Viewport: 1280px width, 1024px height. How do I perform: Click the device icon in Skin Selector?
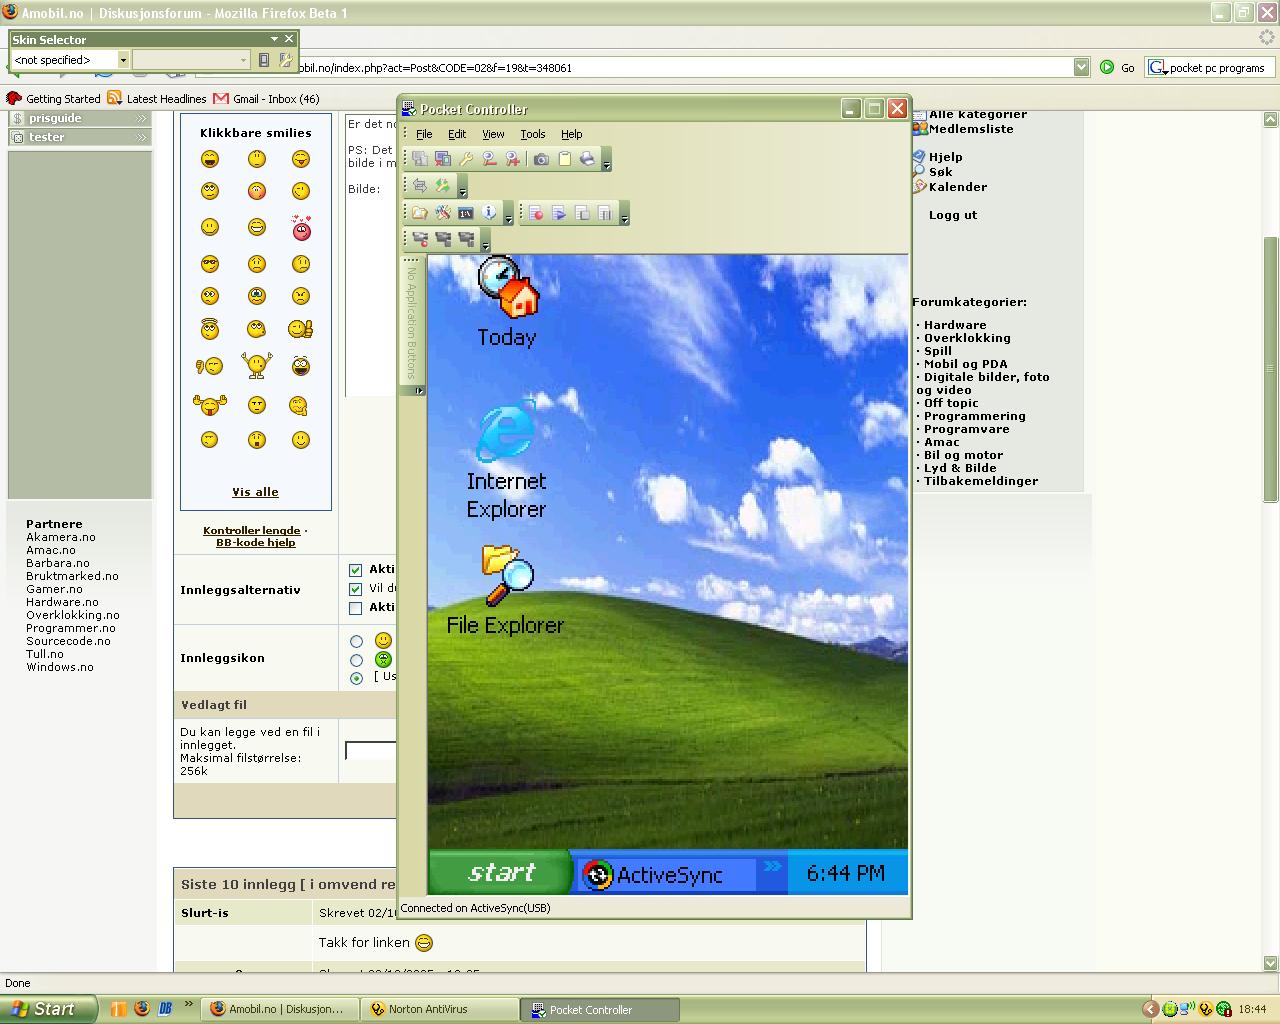(x=264, y=60)
